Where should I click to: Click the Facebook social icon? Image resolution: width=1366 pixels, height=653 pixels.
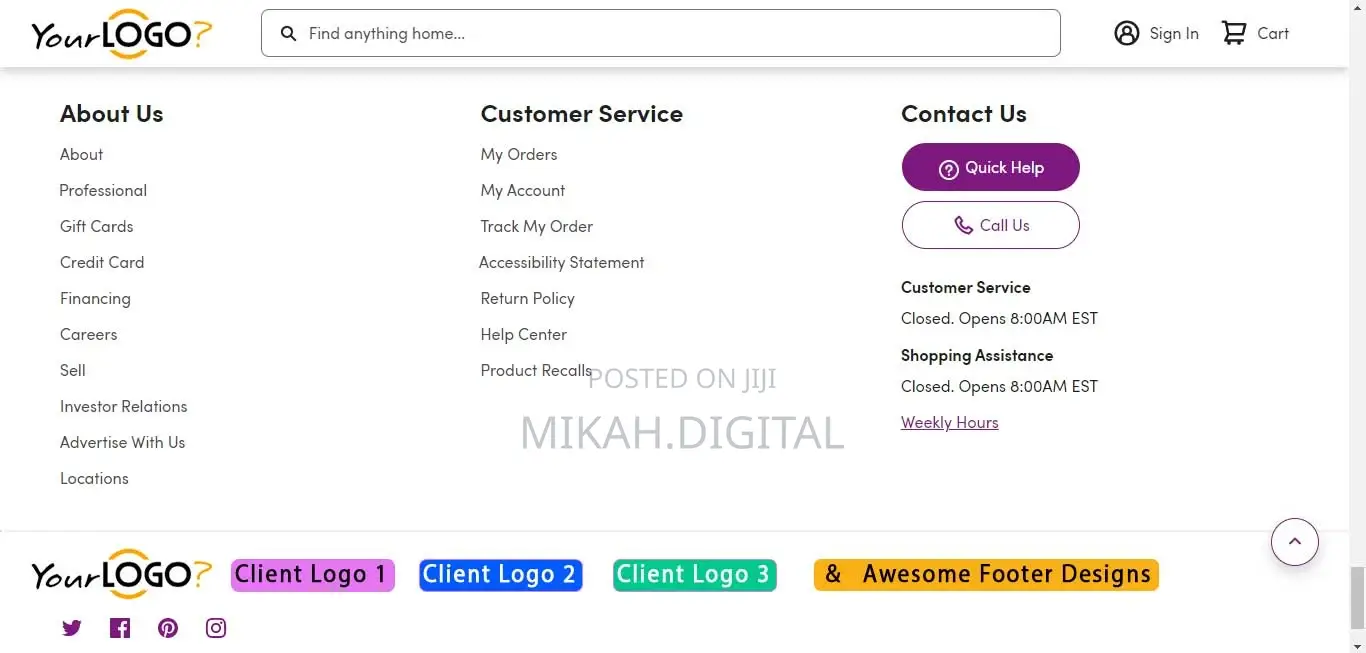point(119,628)
